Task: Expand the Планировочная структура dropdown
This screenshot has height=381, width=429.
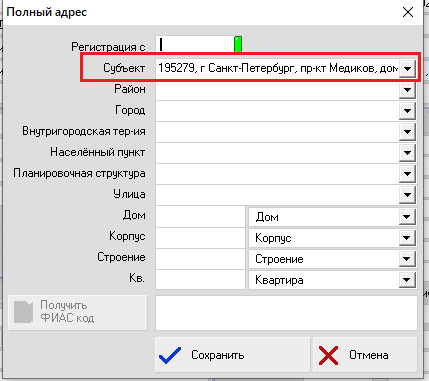Action: (407, 174)
